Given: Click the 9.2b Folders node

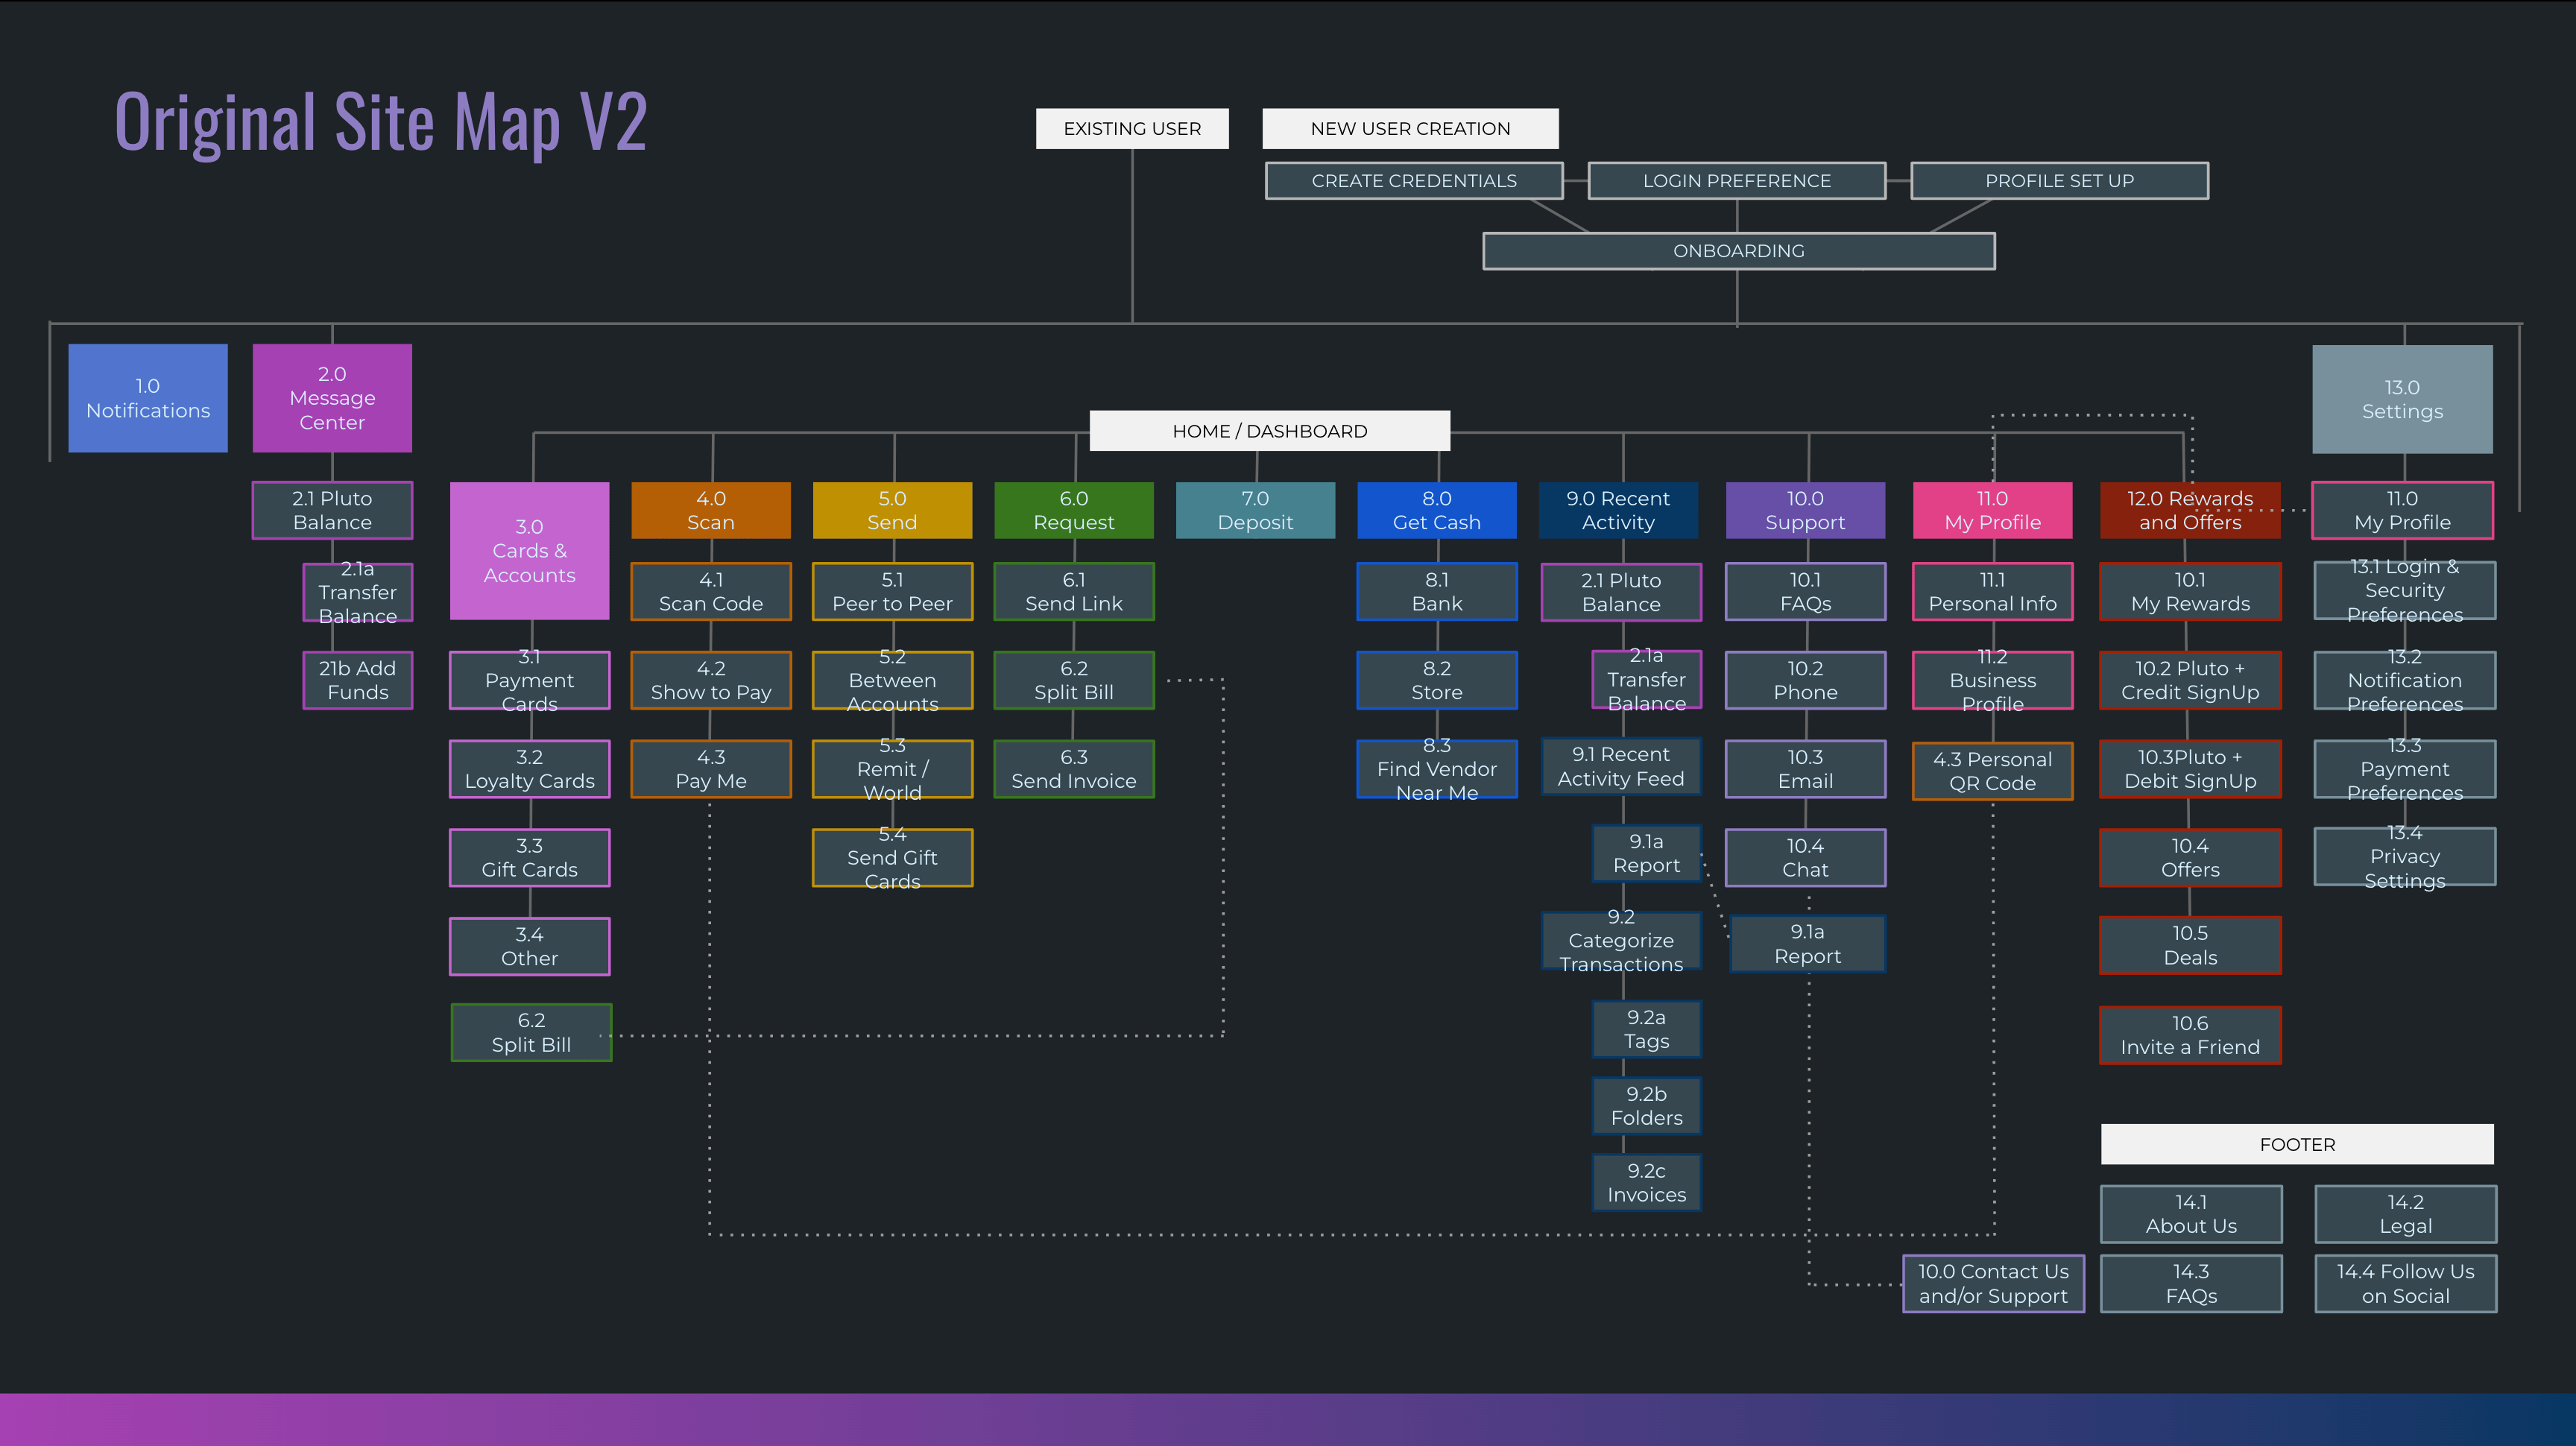Looking at the screenshot, I should point(1646,1106).
